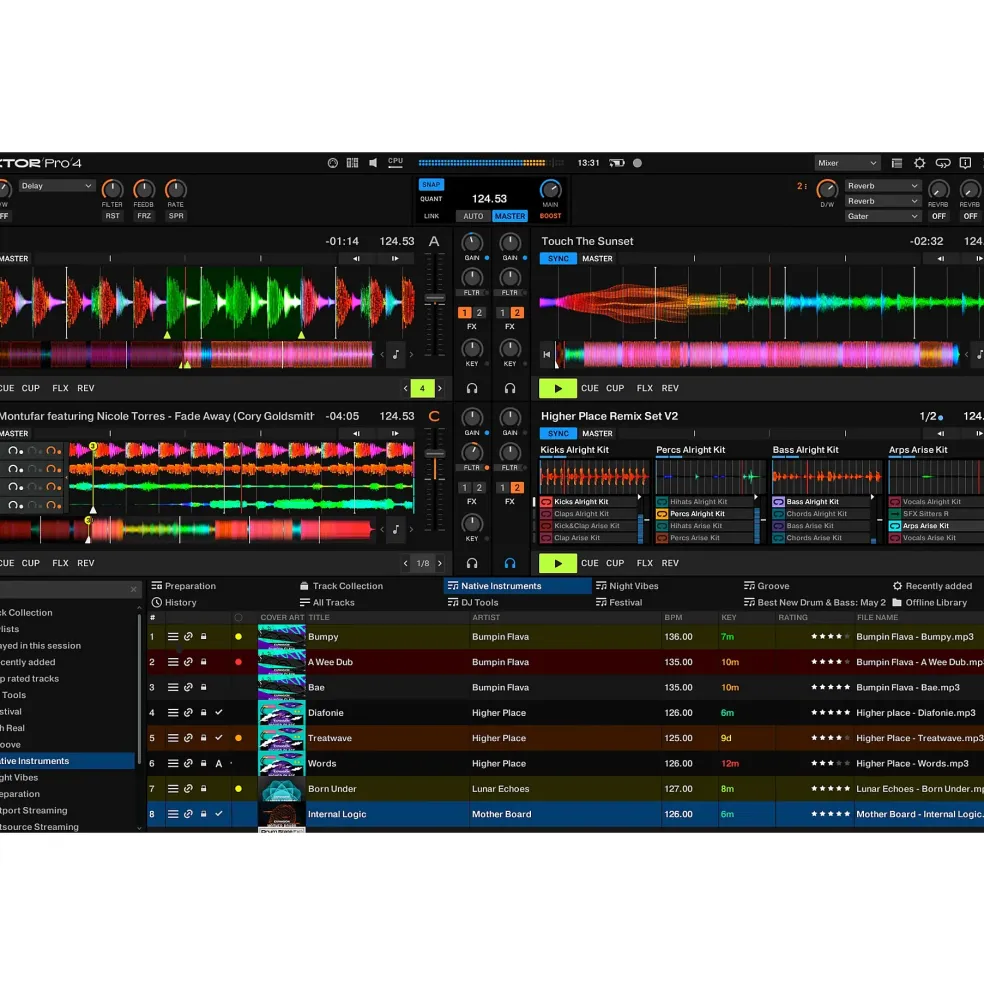Toggle FX unit 2 assign on Deck B
Image resolution: width=984 pixels, height=985 pixels.
tap(517, 312)
